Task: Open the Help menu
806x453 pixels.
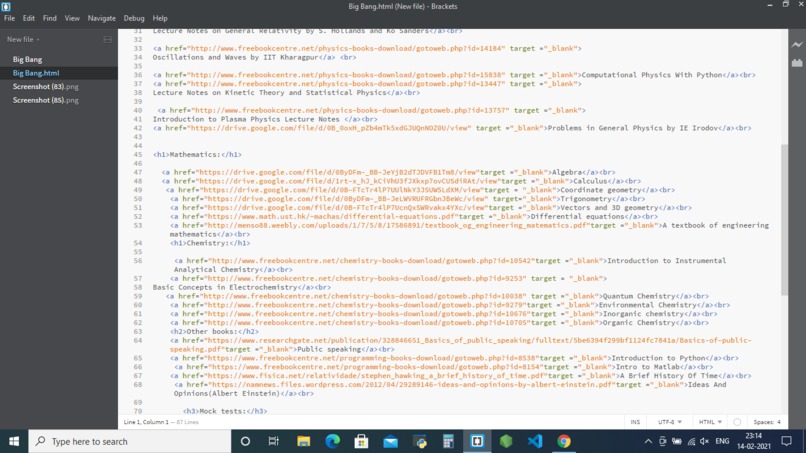Action: coord(160,18)
